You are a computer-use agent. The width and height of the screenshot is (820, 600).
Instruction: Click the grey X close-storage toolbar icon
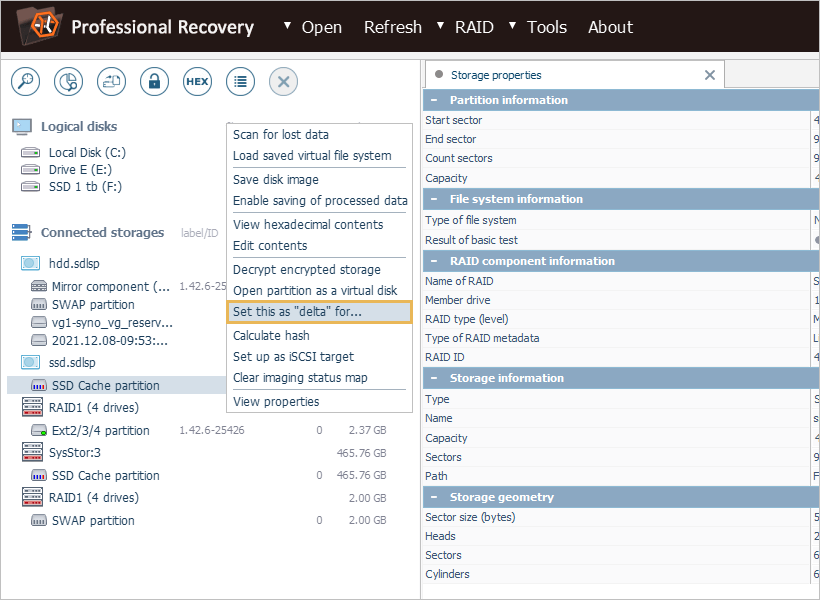(x=283, y=82)
